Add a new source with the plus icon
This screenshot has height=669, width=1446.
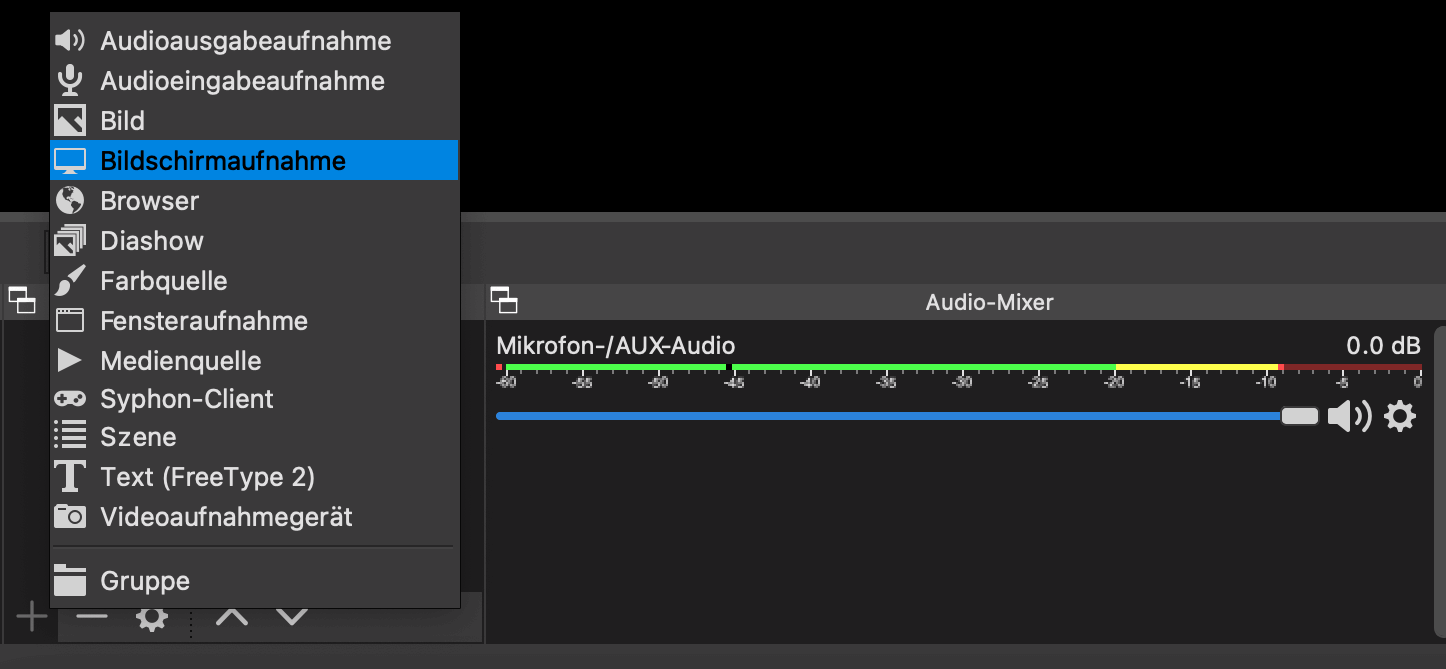pyautogui.click(x=30, y=617)
